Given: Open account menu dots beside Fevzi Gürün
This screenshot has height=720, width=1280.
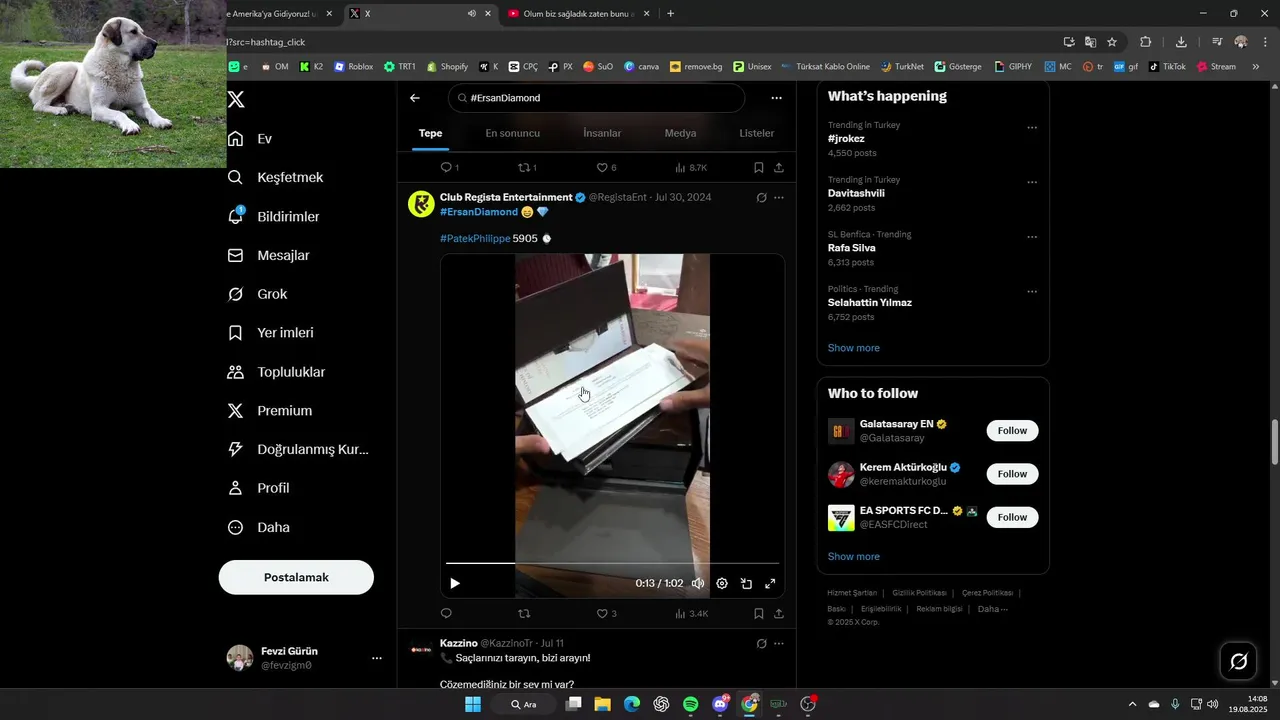Looking at the screenshot, I should coord(377,658).
